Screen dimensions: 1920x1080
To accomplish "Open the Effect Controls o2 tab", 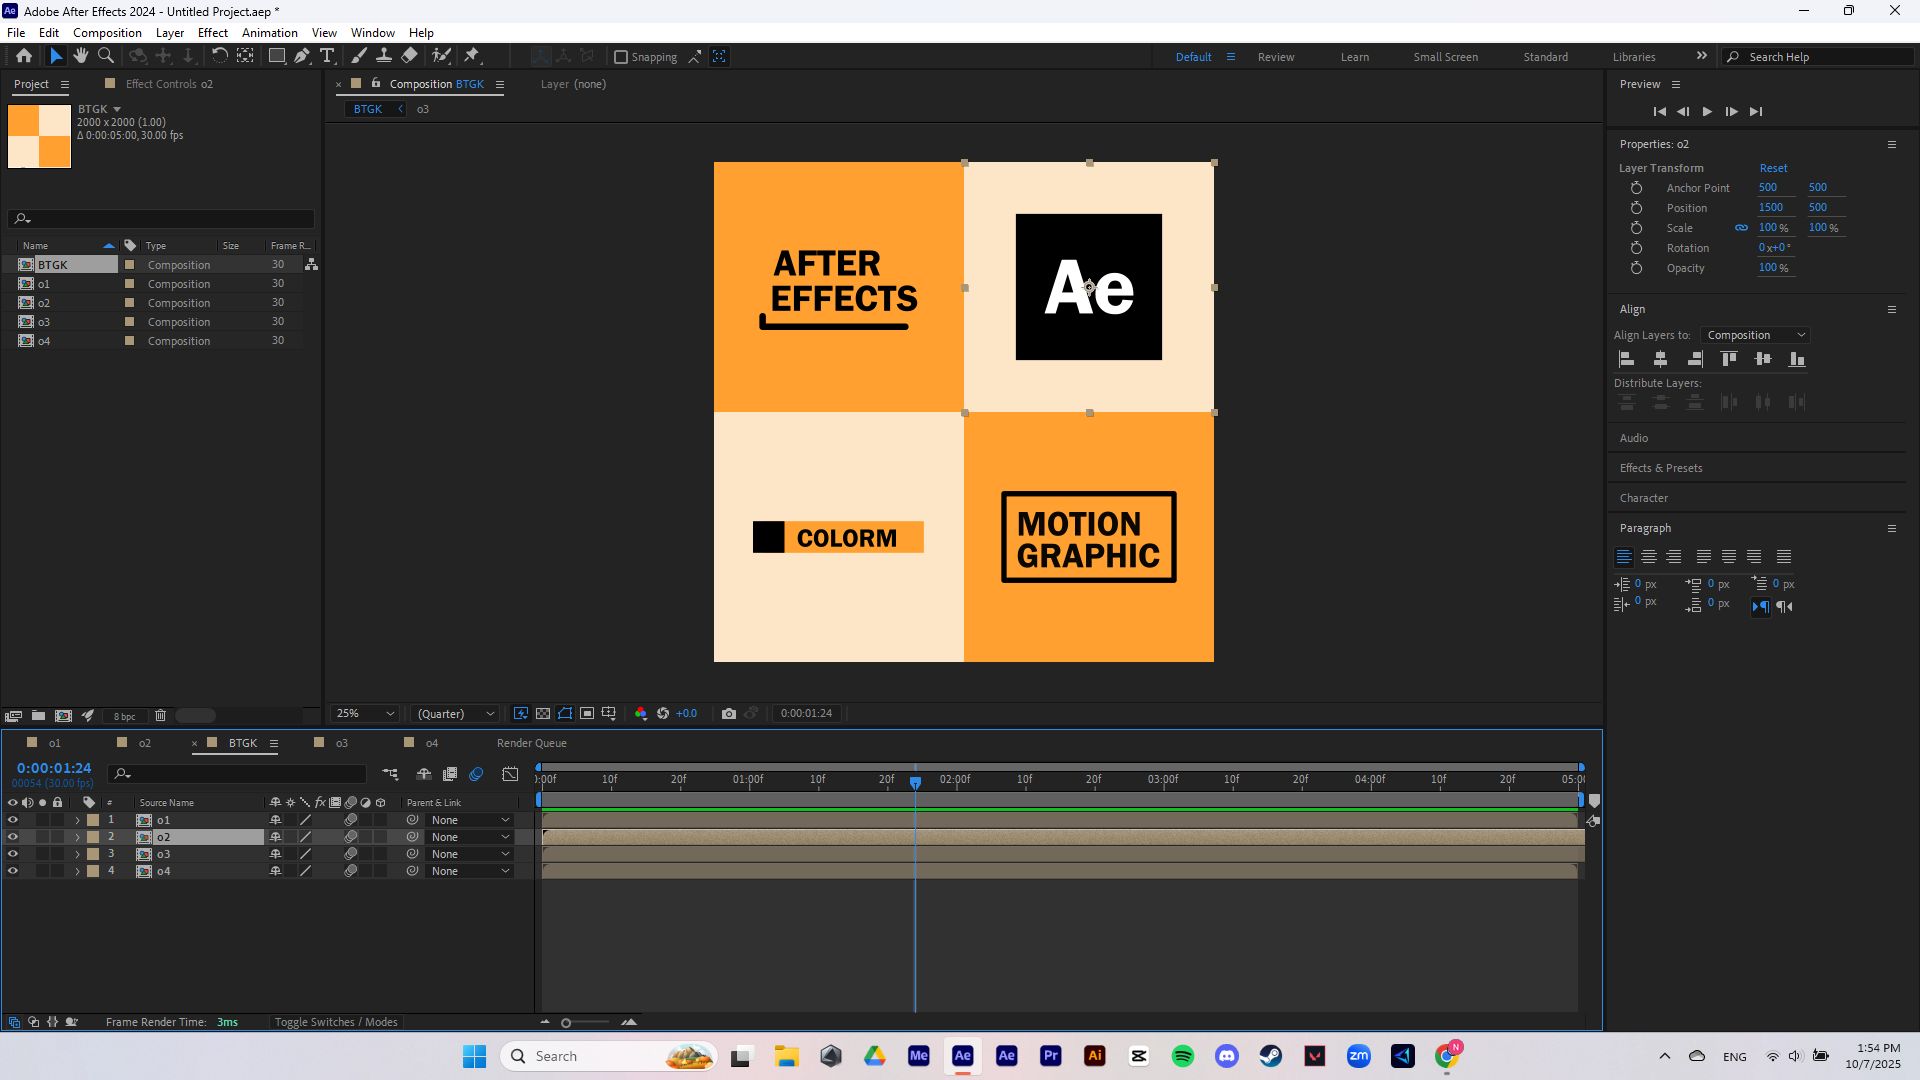I will (169, 84).
